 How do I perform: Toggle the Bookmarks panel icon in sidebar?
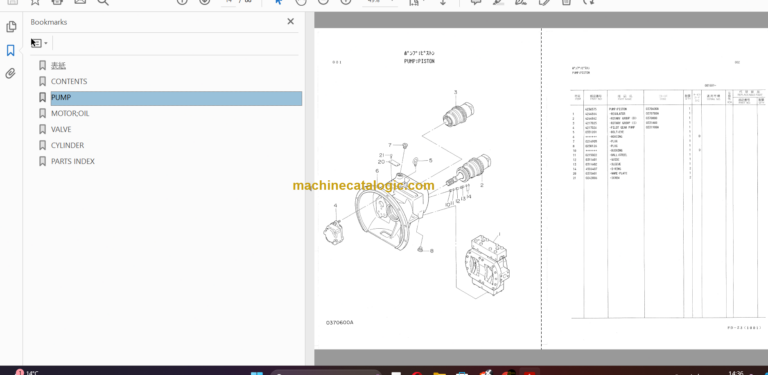pos(11,50)
